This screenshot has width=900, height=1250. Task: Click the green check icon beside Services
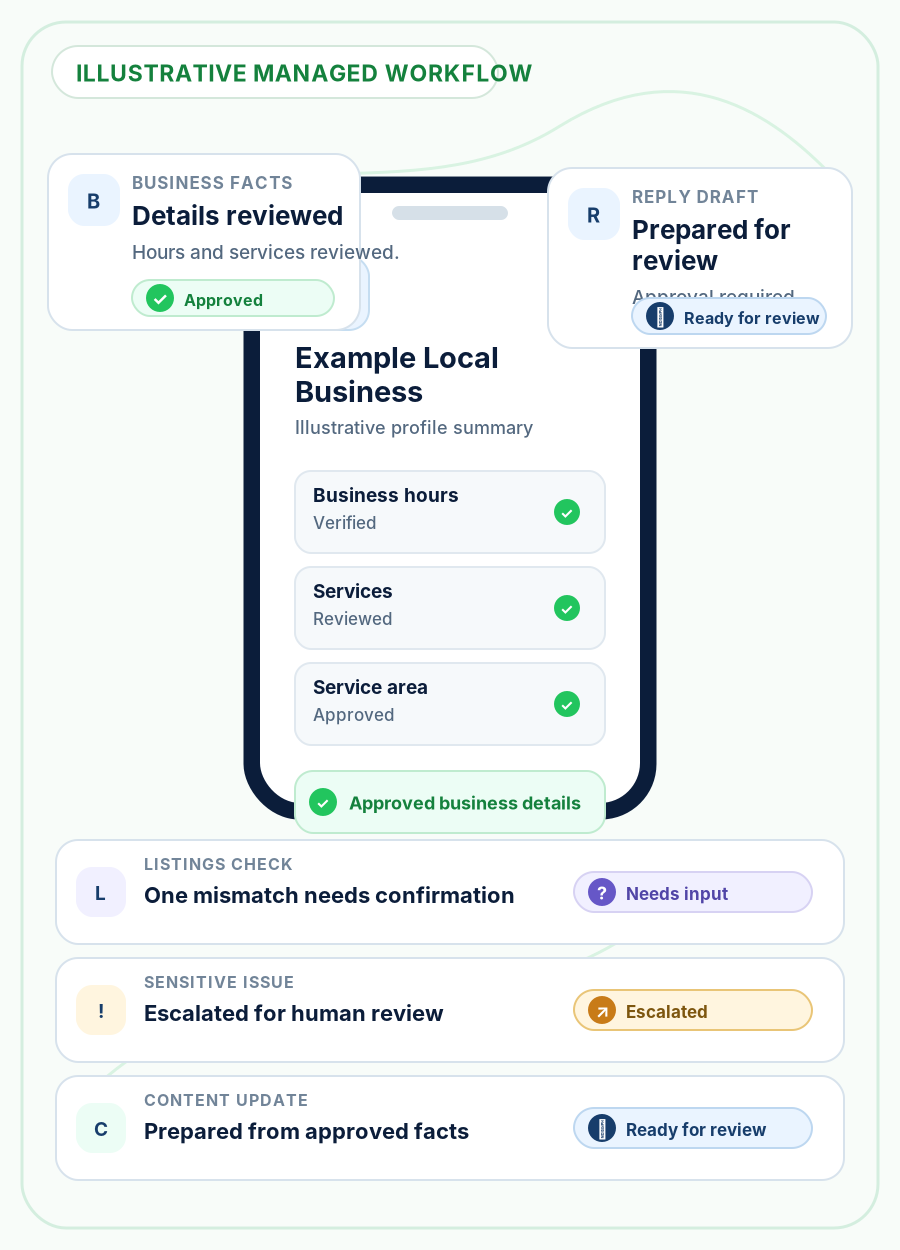click(567, 608)
